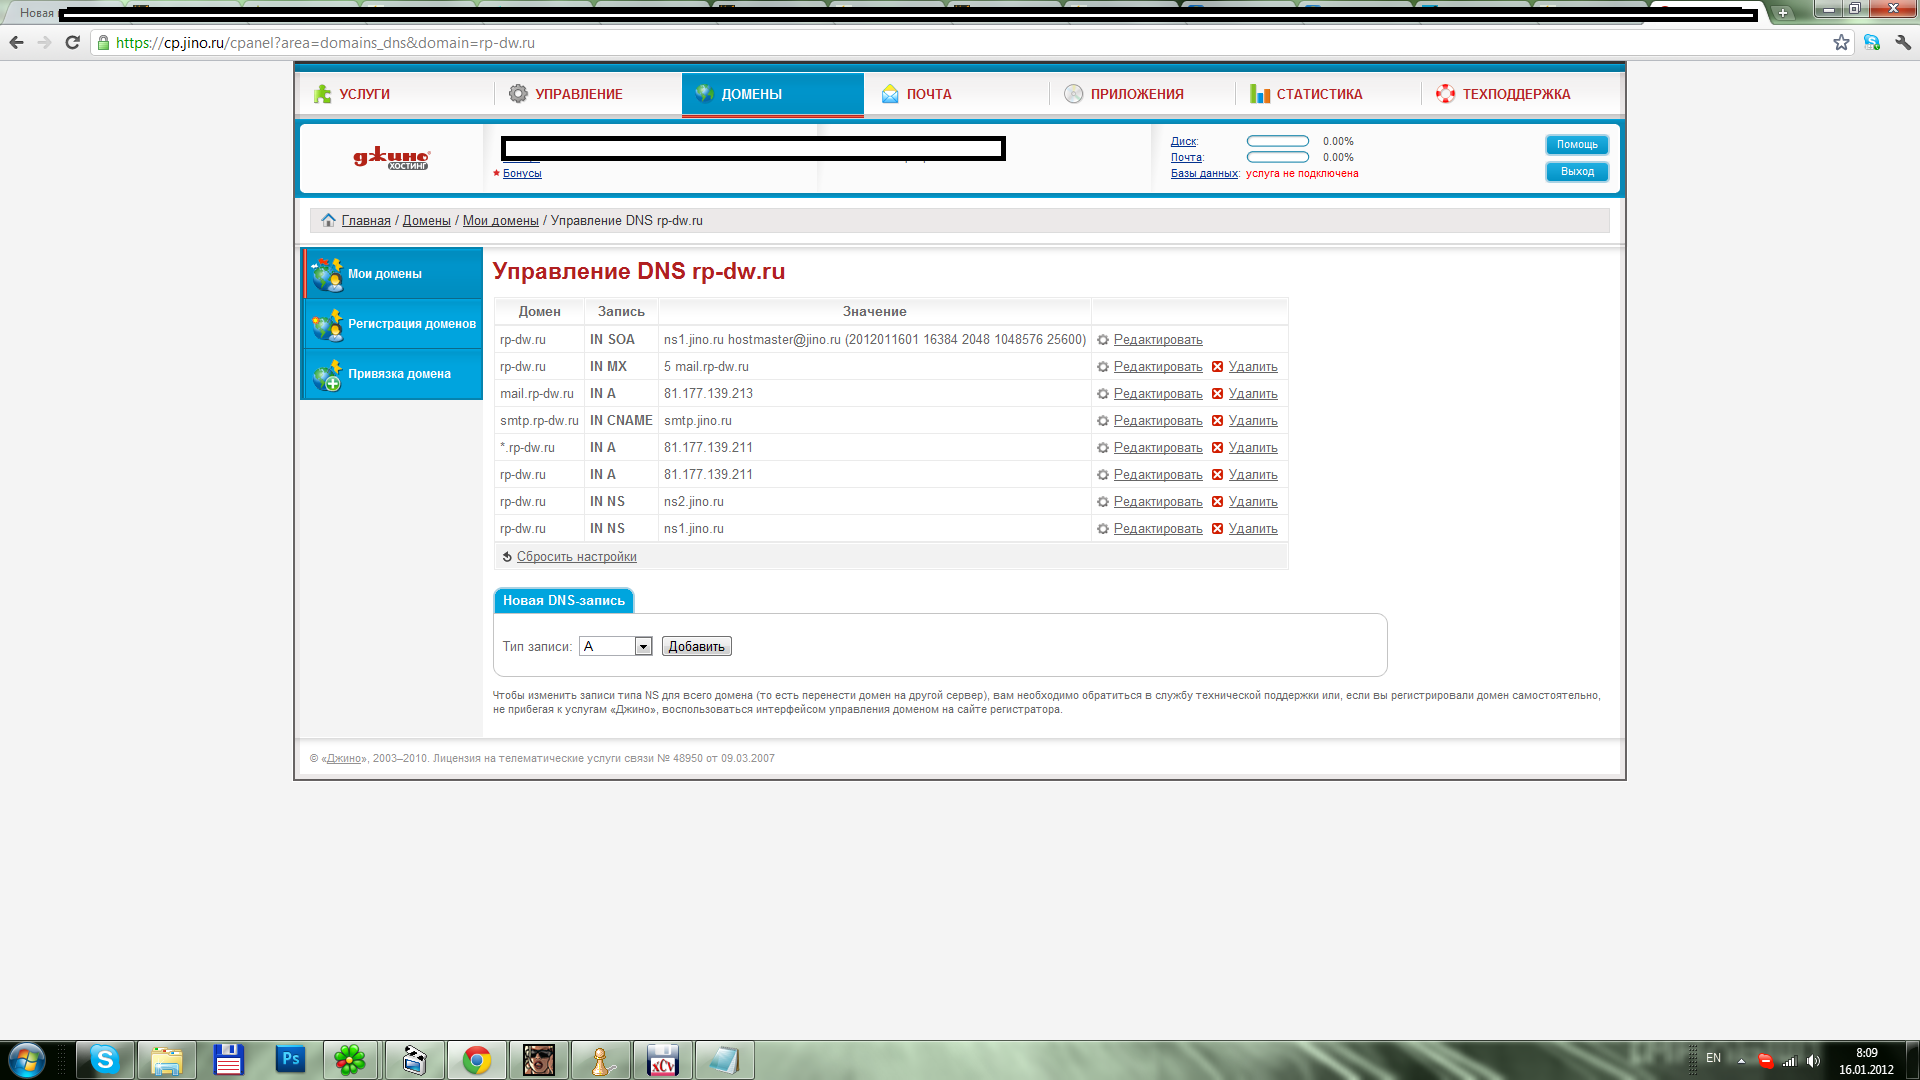
Task: Click the Диск usage progress bar
Action: point(1277,141)
